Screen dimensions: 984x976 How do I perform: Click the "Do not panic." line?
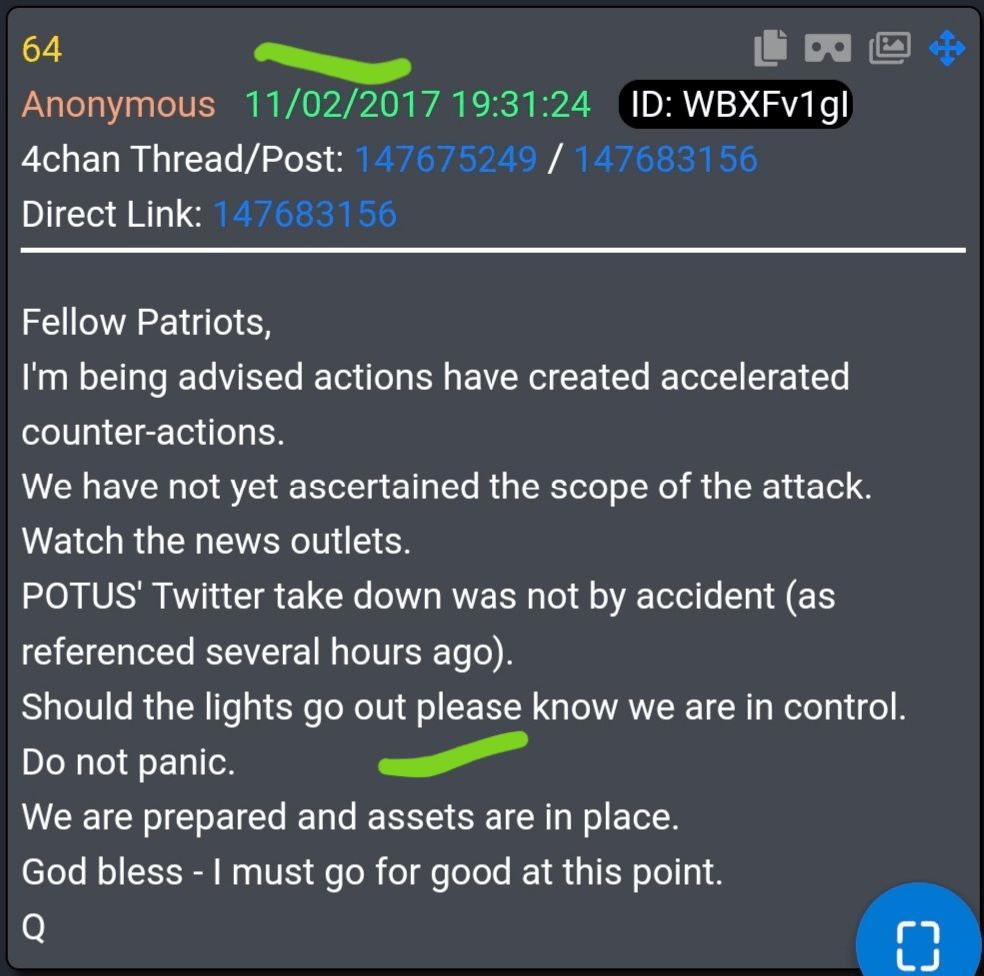(x=128, y=763)
